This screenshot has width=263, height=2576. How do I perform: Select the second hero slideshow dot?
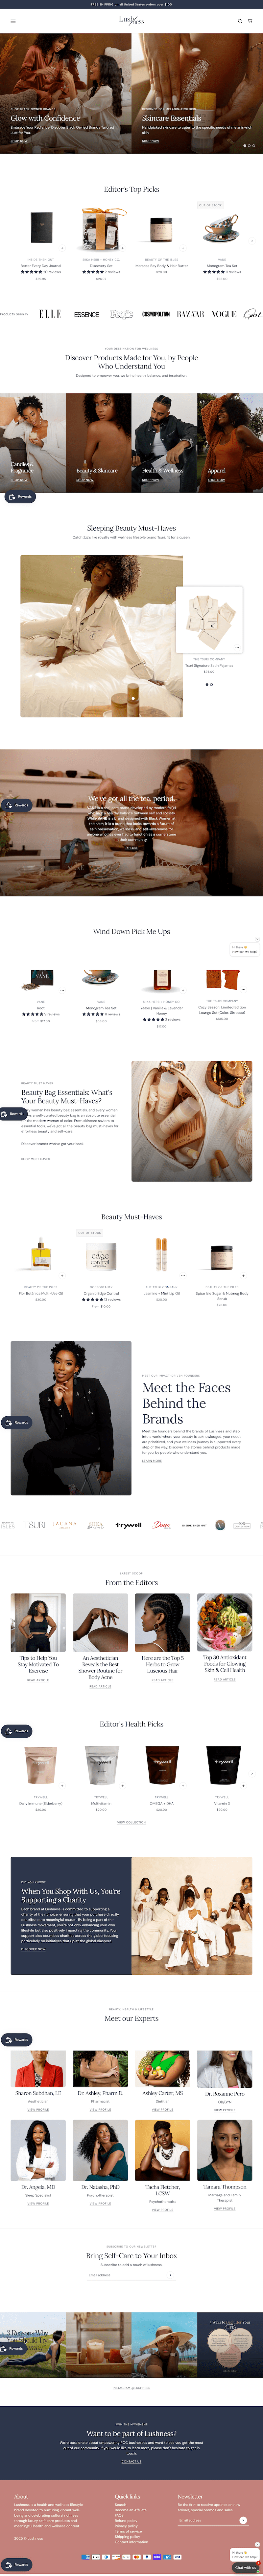click(x=249, y=146)
